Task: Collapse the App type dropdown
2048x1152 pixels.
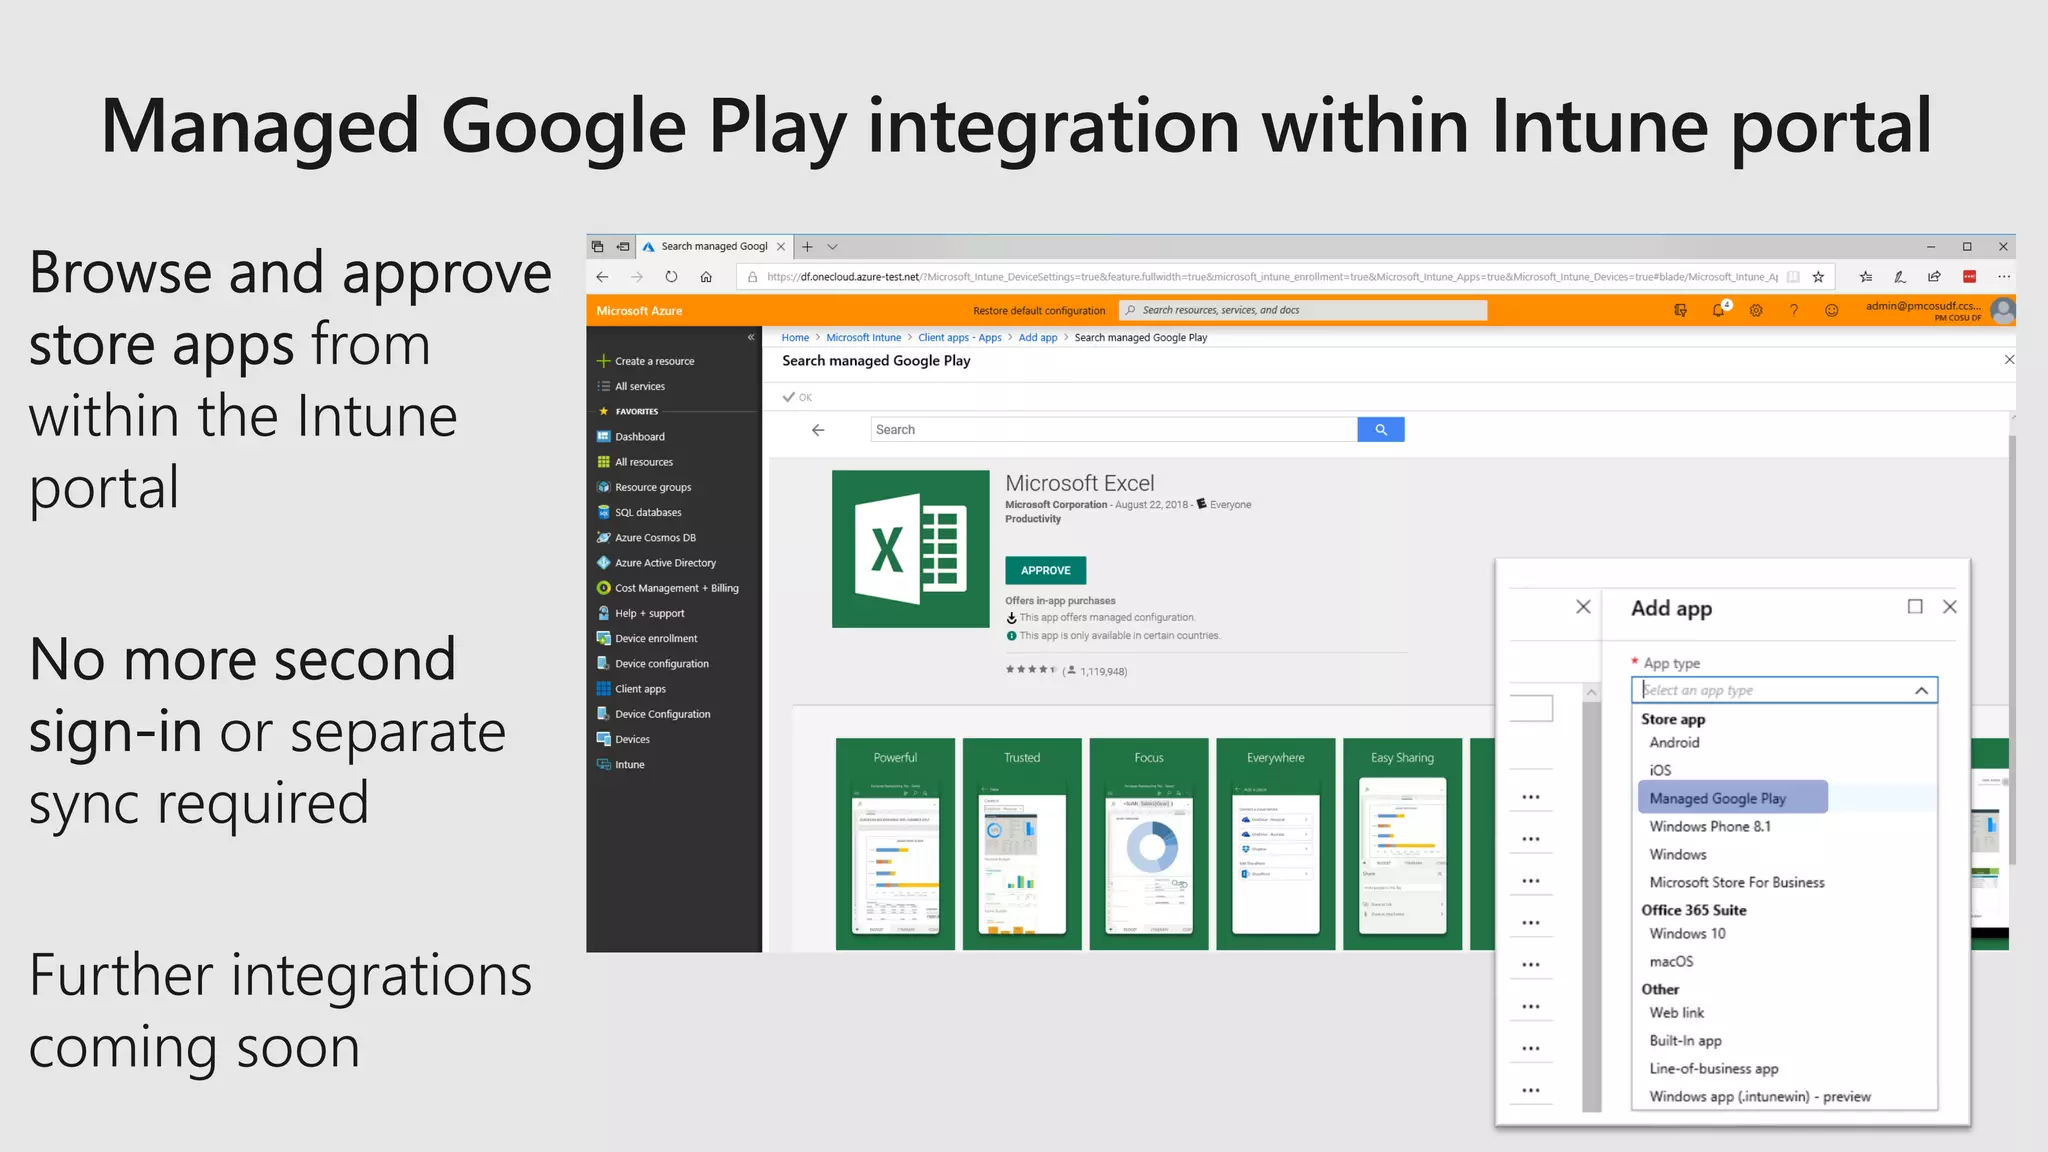Action: click(1921, 691)
